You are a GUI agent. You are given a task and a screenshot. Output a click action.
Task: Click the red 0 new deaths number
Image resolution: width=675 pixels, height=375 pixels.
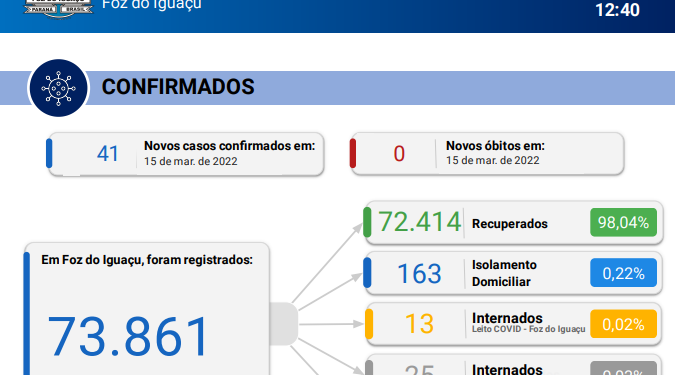click(x=399, y=154)
